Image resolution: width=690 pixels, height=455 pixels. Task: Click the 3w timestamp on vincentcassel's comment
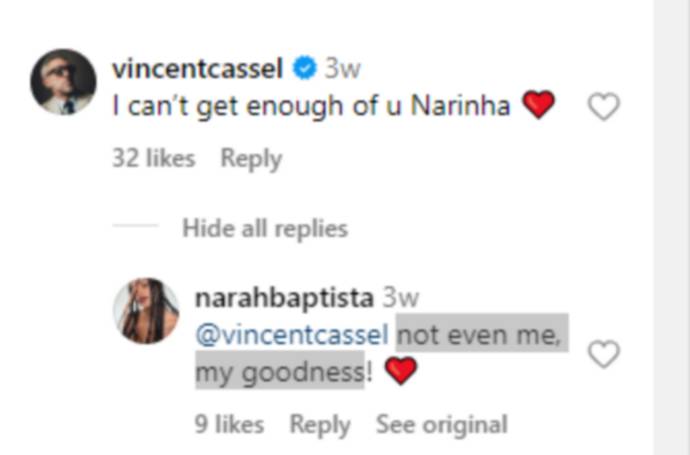[342, 69]
